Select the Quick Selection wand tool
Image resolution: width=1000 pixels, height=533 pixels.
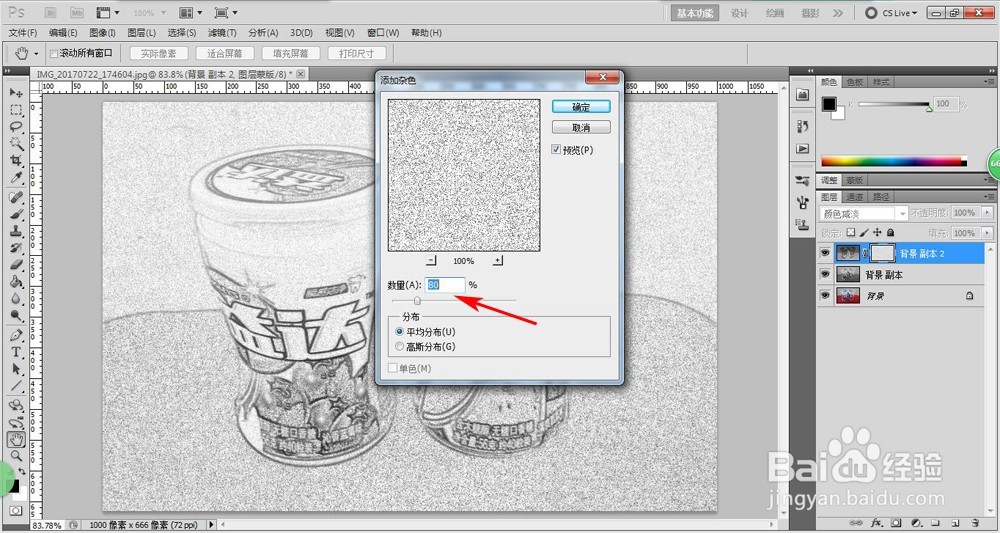[x=16, y=143]
